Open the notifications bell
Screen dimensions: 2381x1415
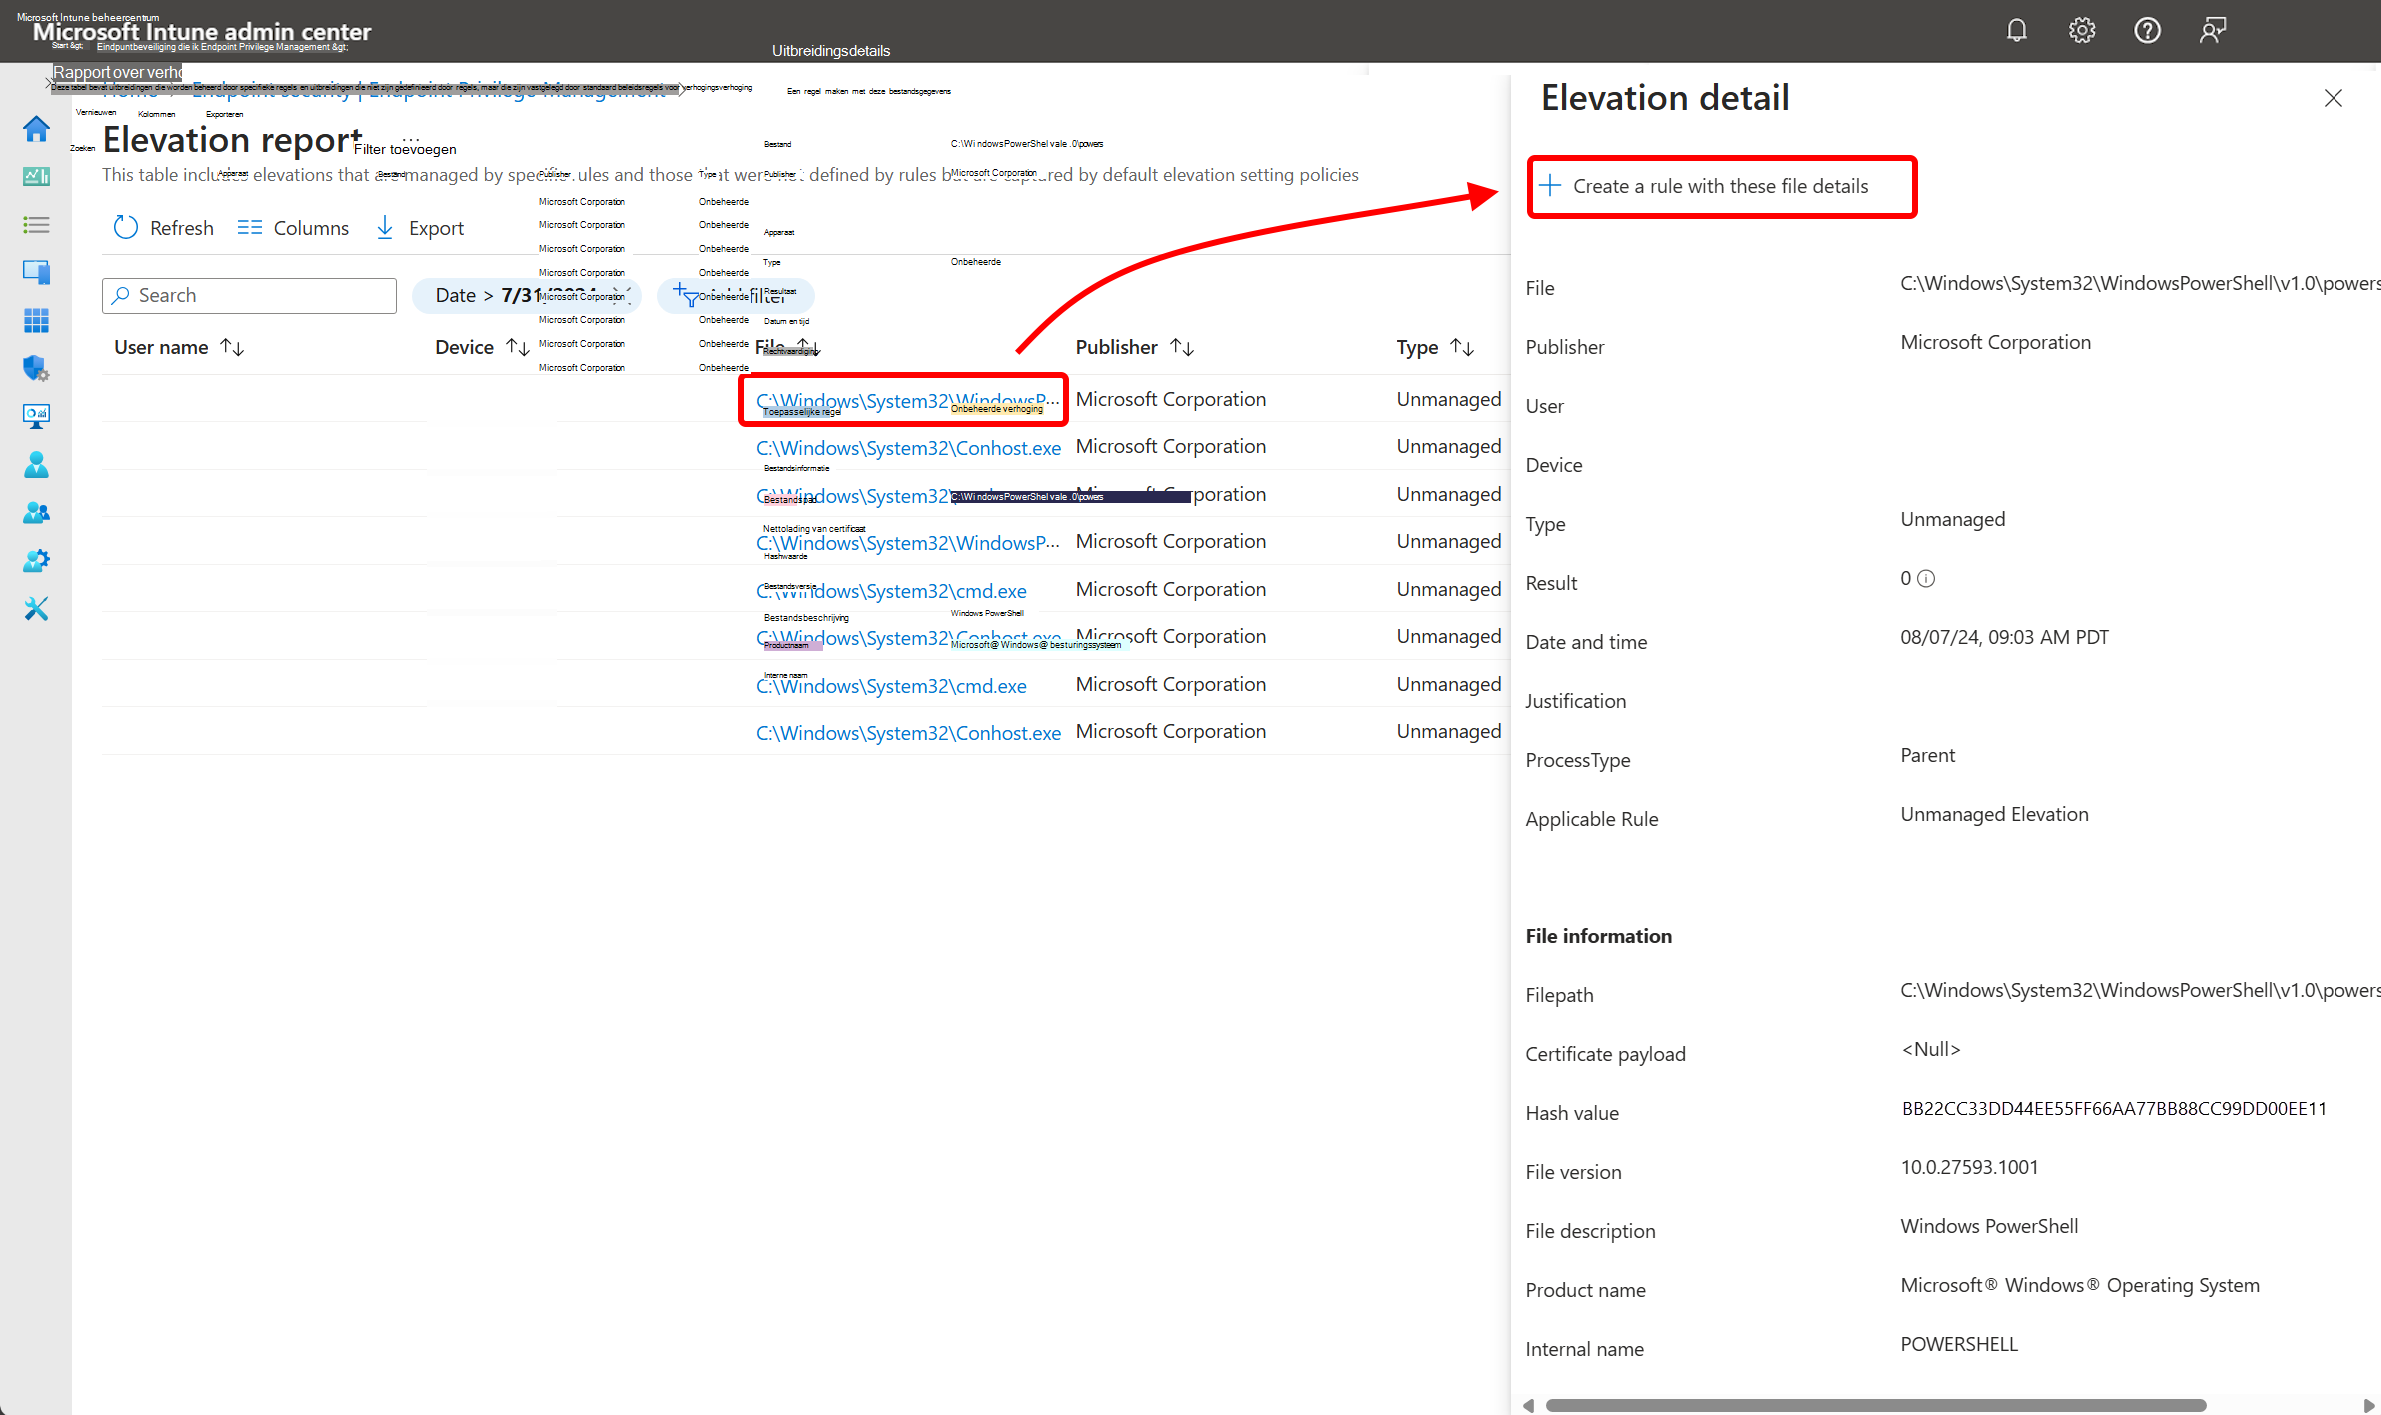click(2016, 31)
